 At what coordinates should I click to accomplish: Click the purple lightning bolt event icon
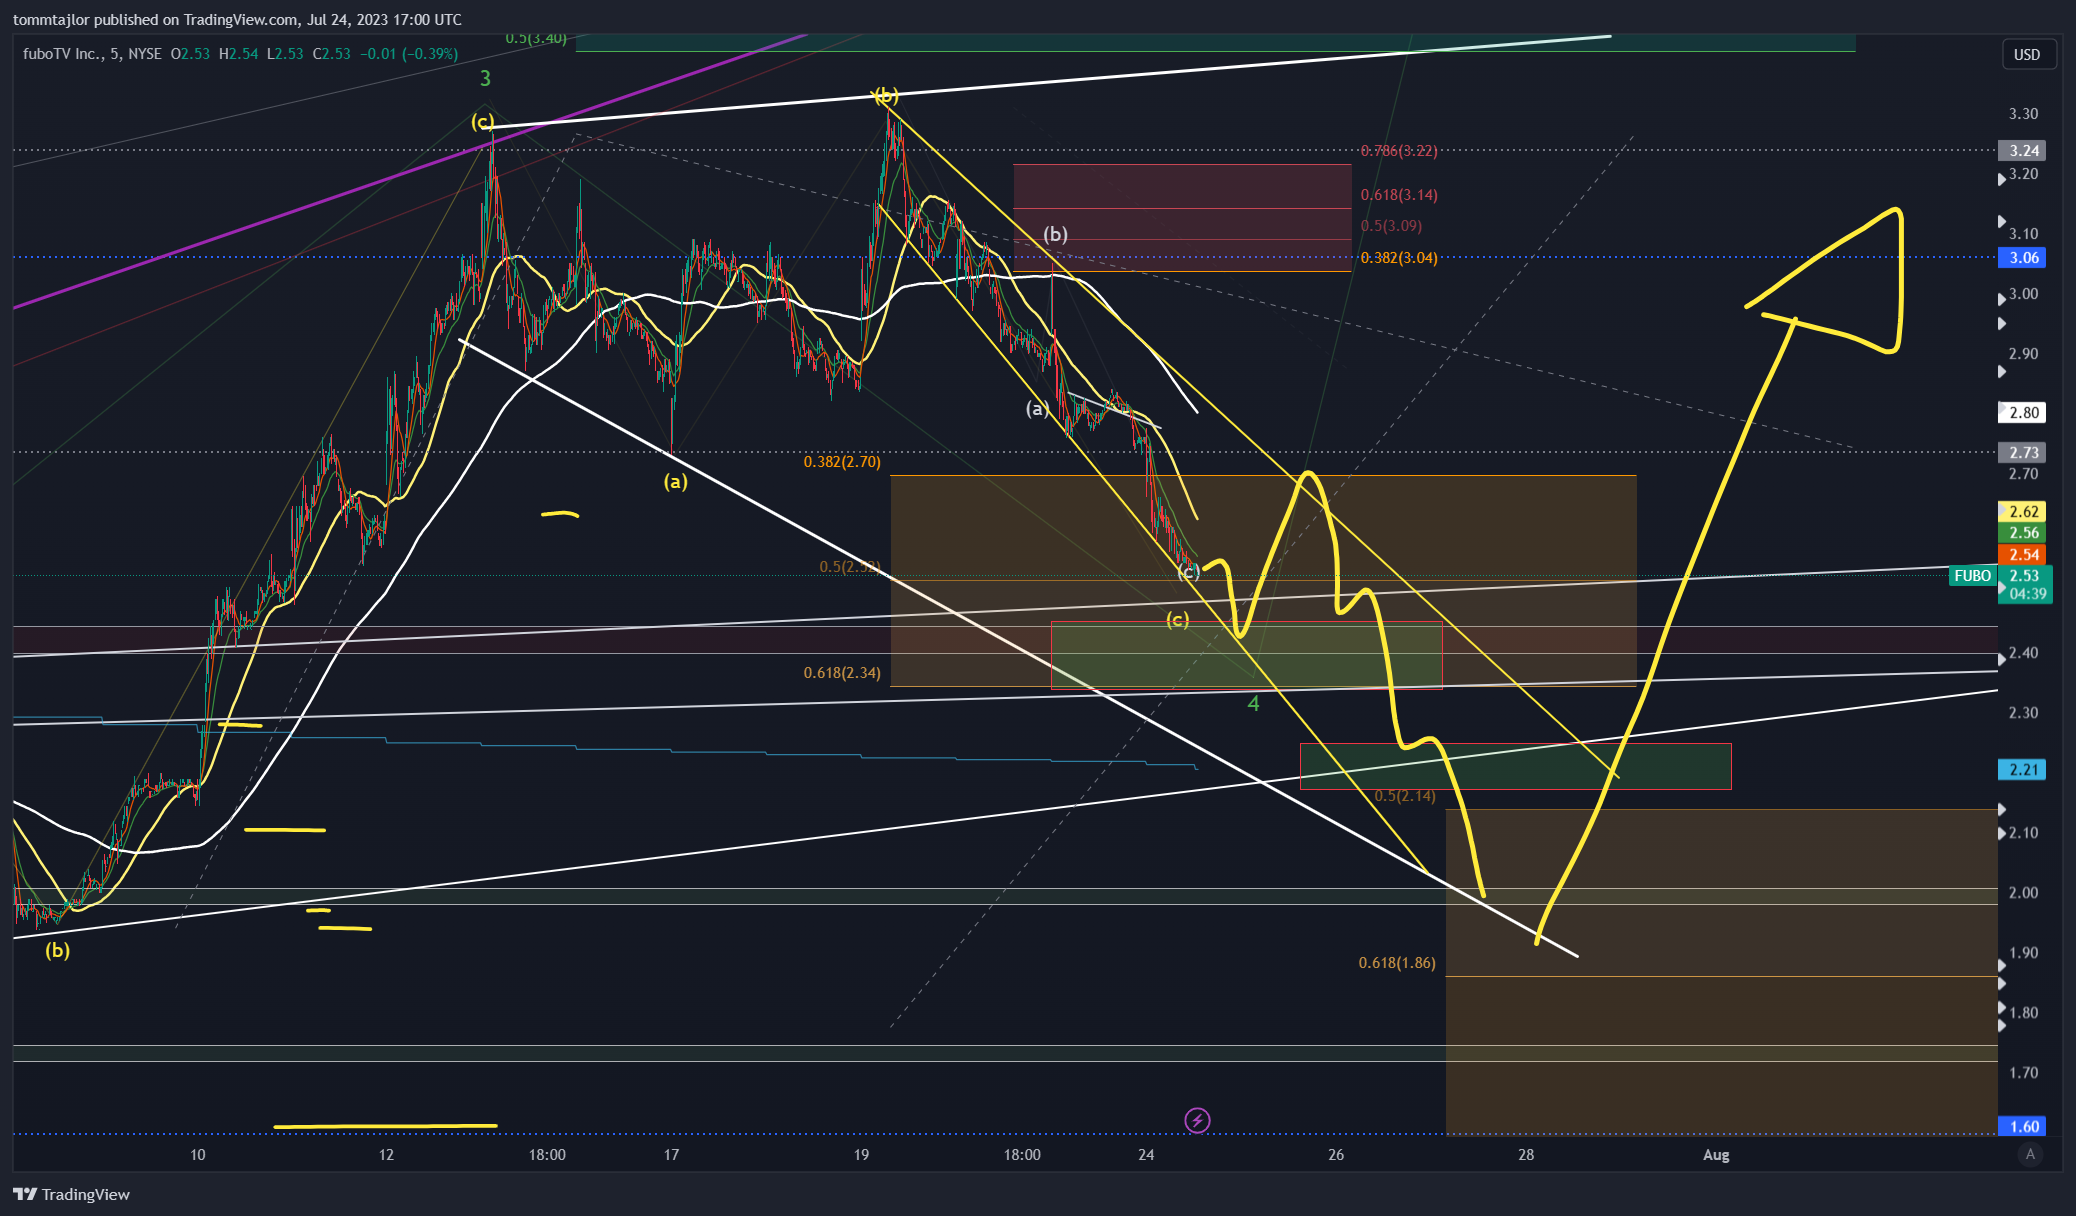pos(1197,1120)
